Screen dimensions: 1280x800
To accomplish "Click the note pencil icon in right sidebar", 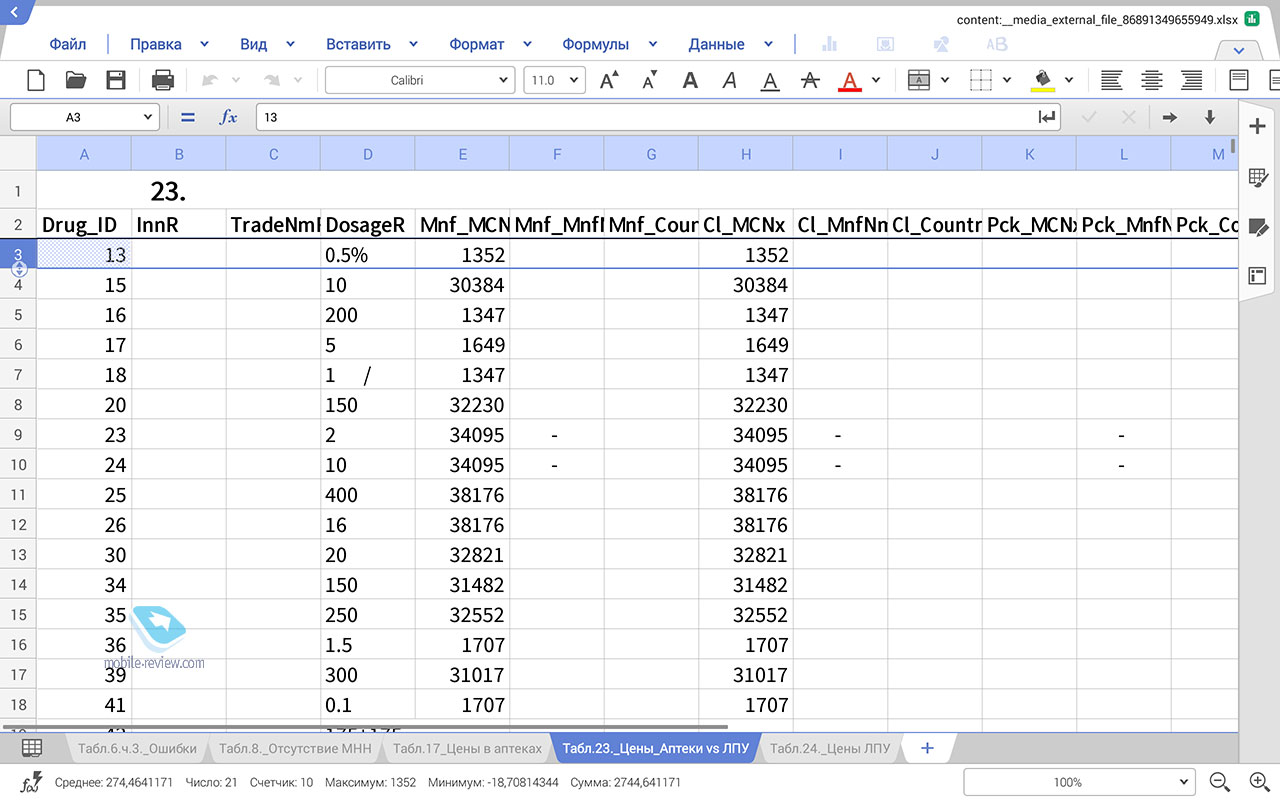I will (x=1257, y=227).
